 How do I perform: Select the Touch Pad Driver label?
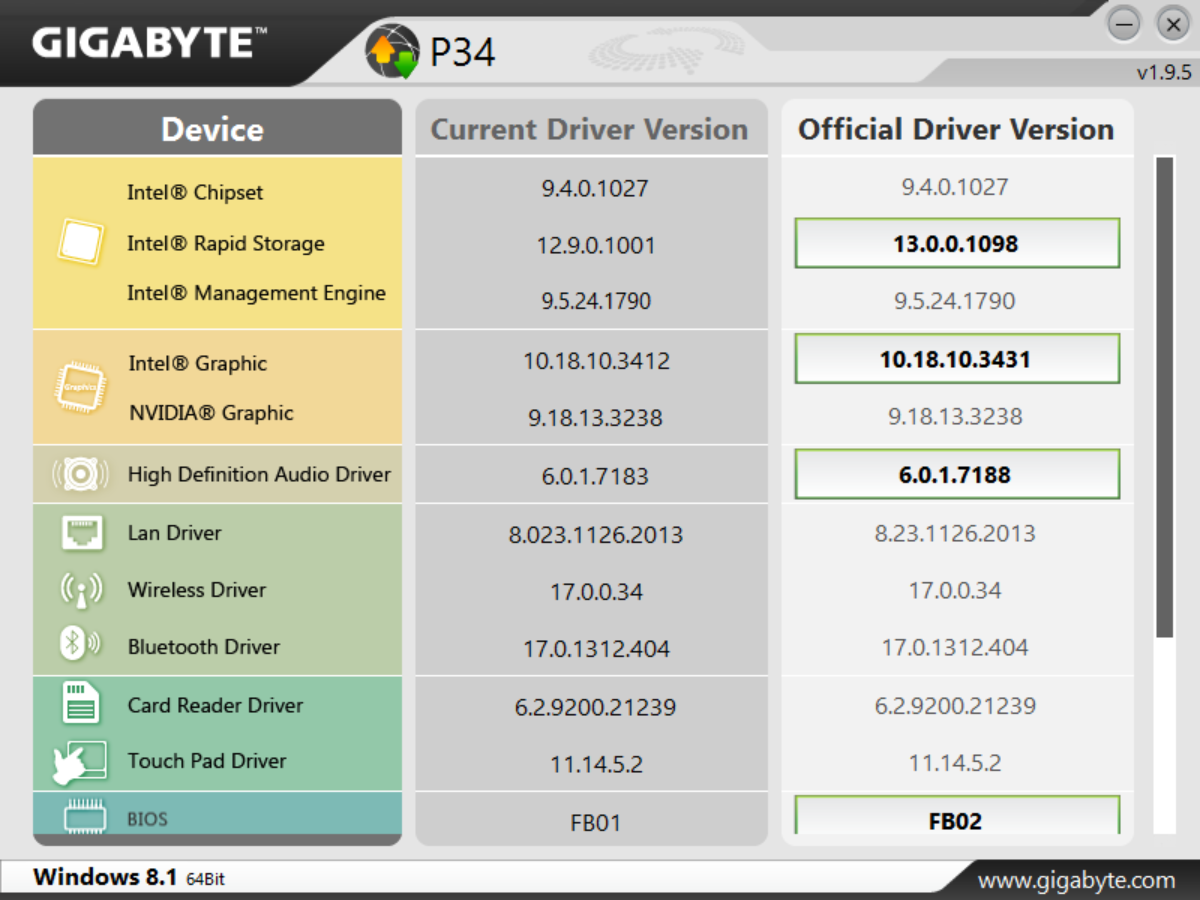[x=207, y=761]
